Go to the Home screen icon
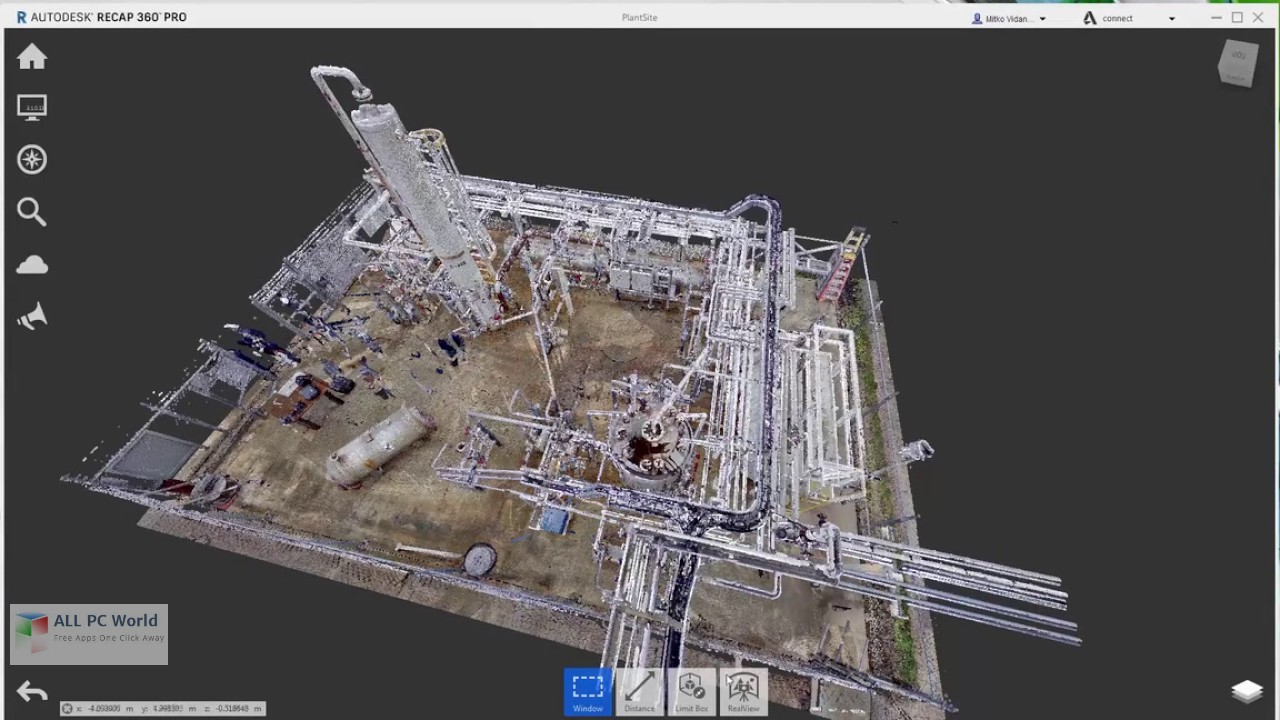1280x720 pixels. click(32, 58)
